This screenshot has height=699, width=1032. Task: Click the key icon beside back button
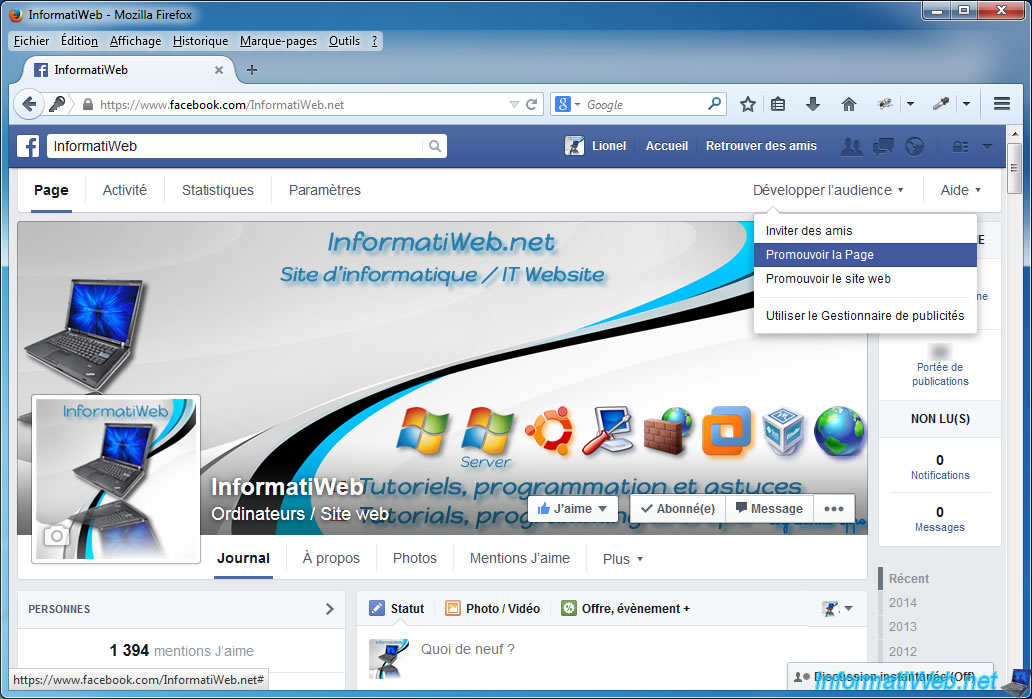coord(57,104)
